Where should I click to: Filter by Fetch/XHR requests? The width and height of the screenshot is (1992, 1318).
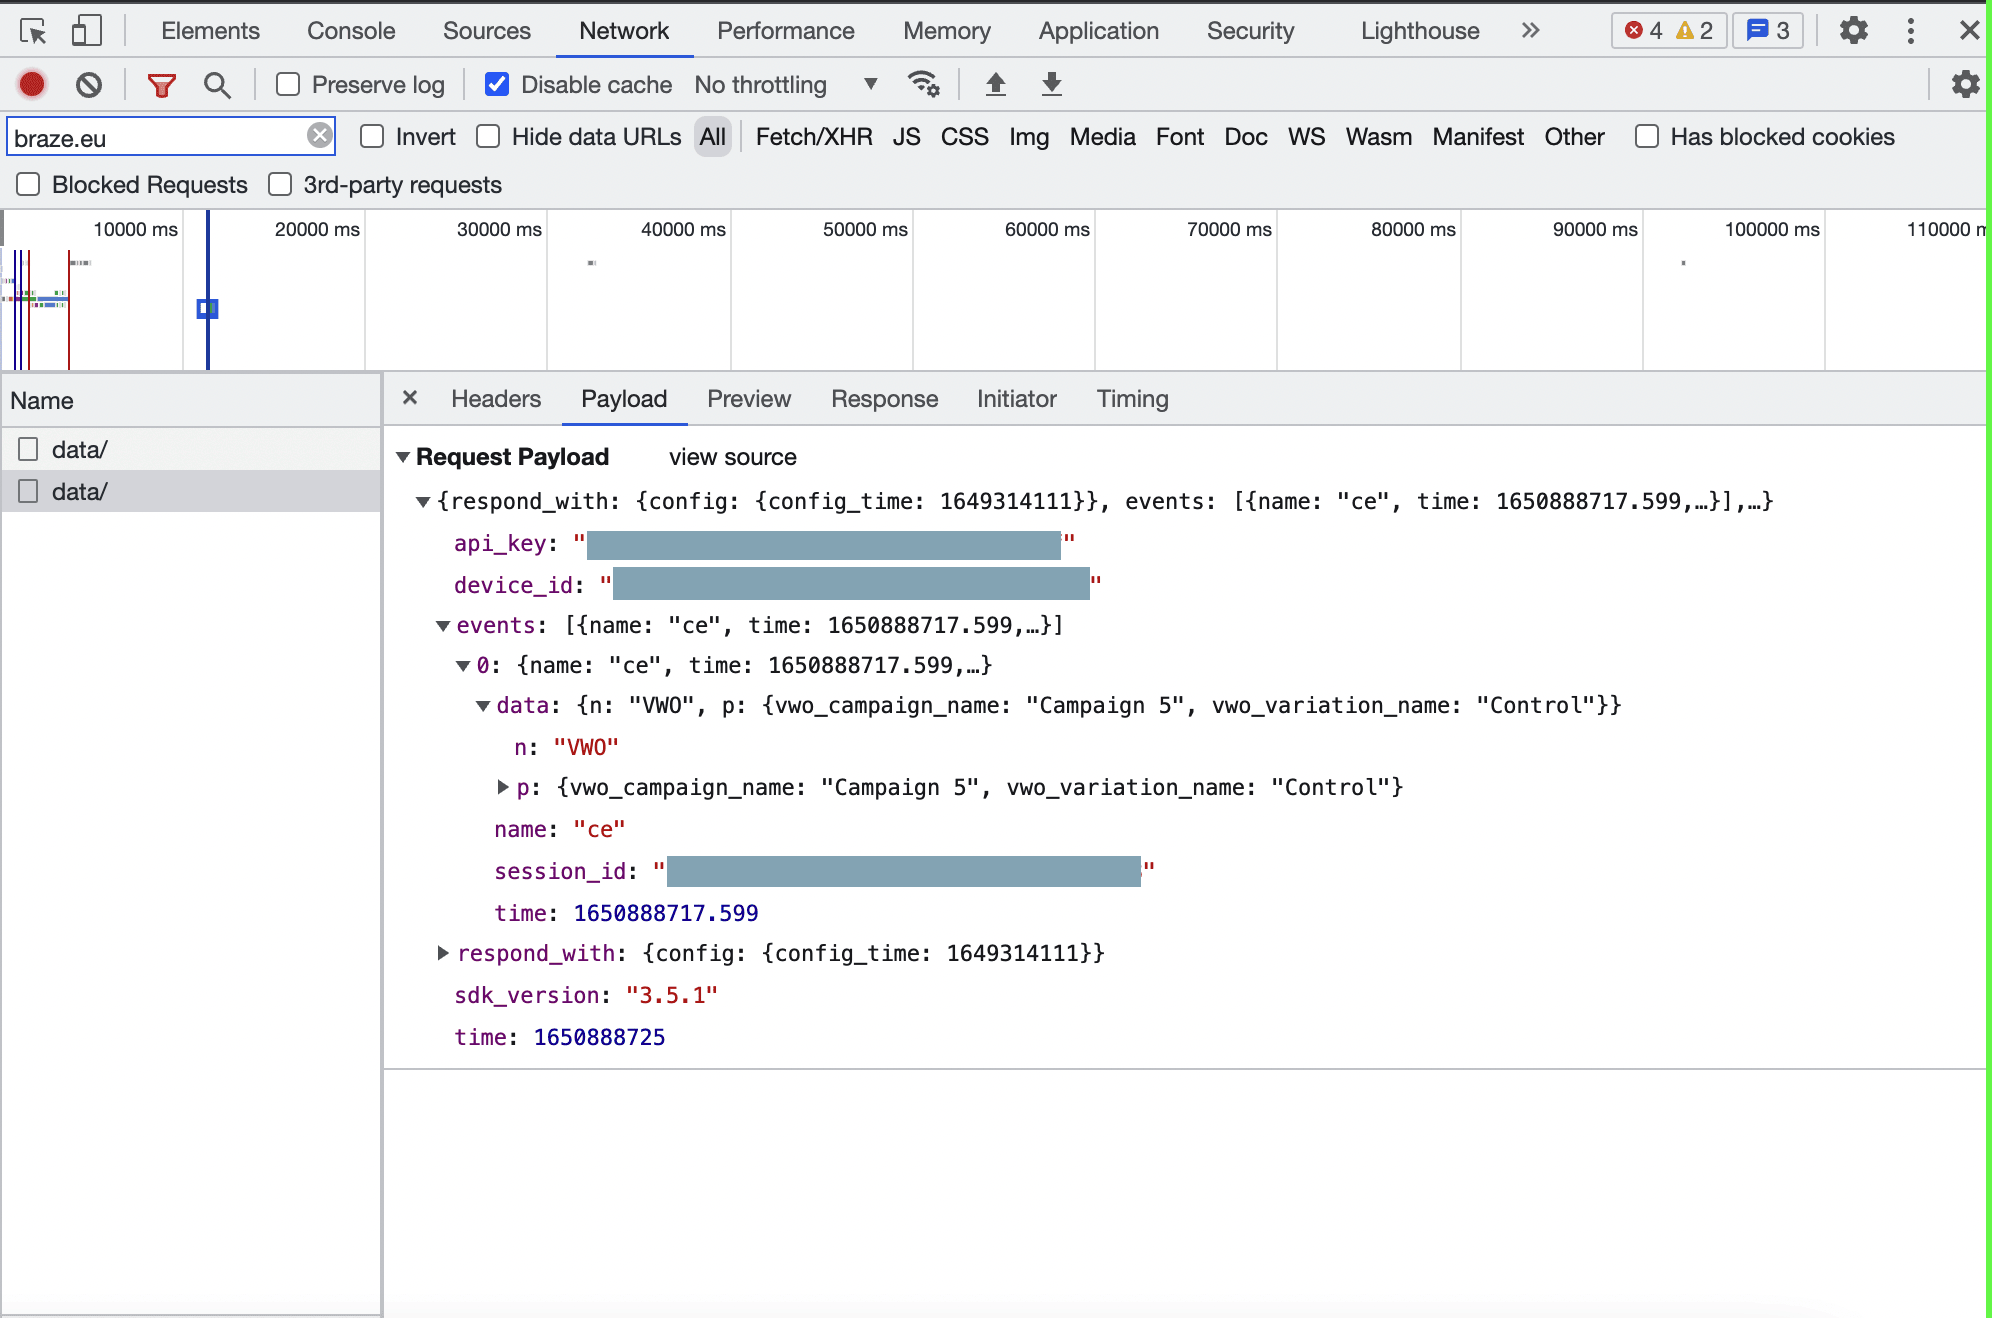click(x=814, y=137)
